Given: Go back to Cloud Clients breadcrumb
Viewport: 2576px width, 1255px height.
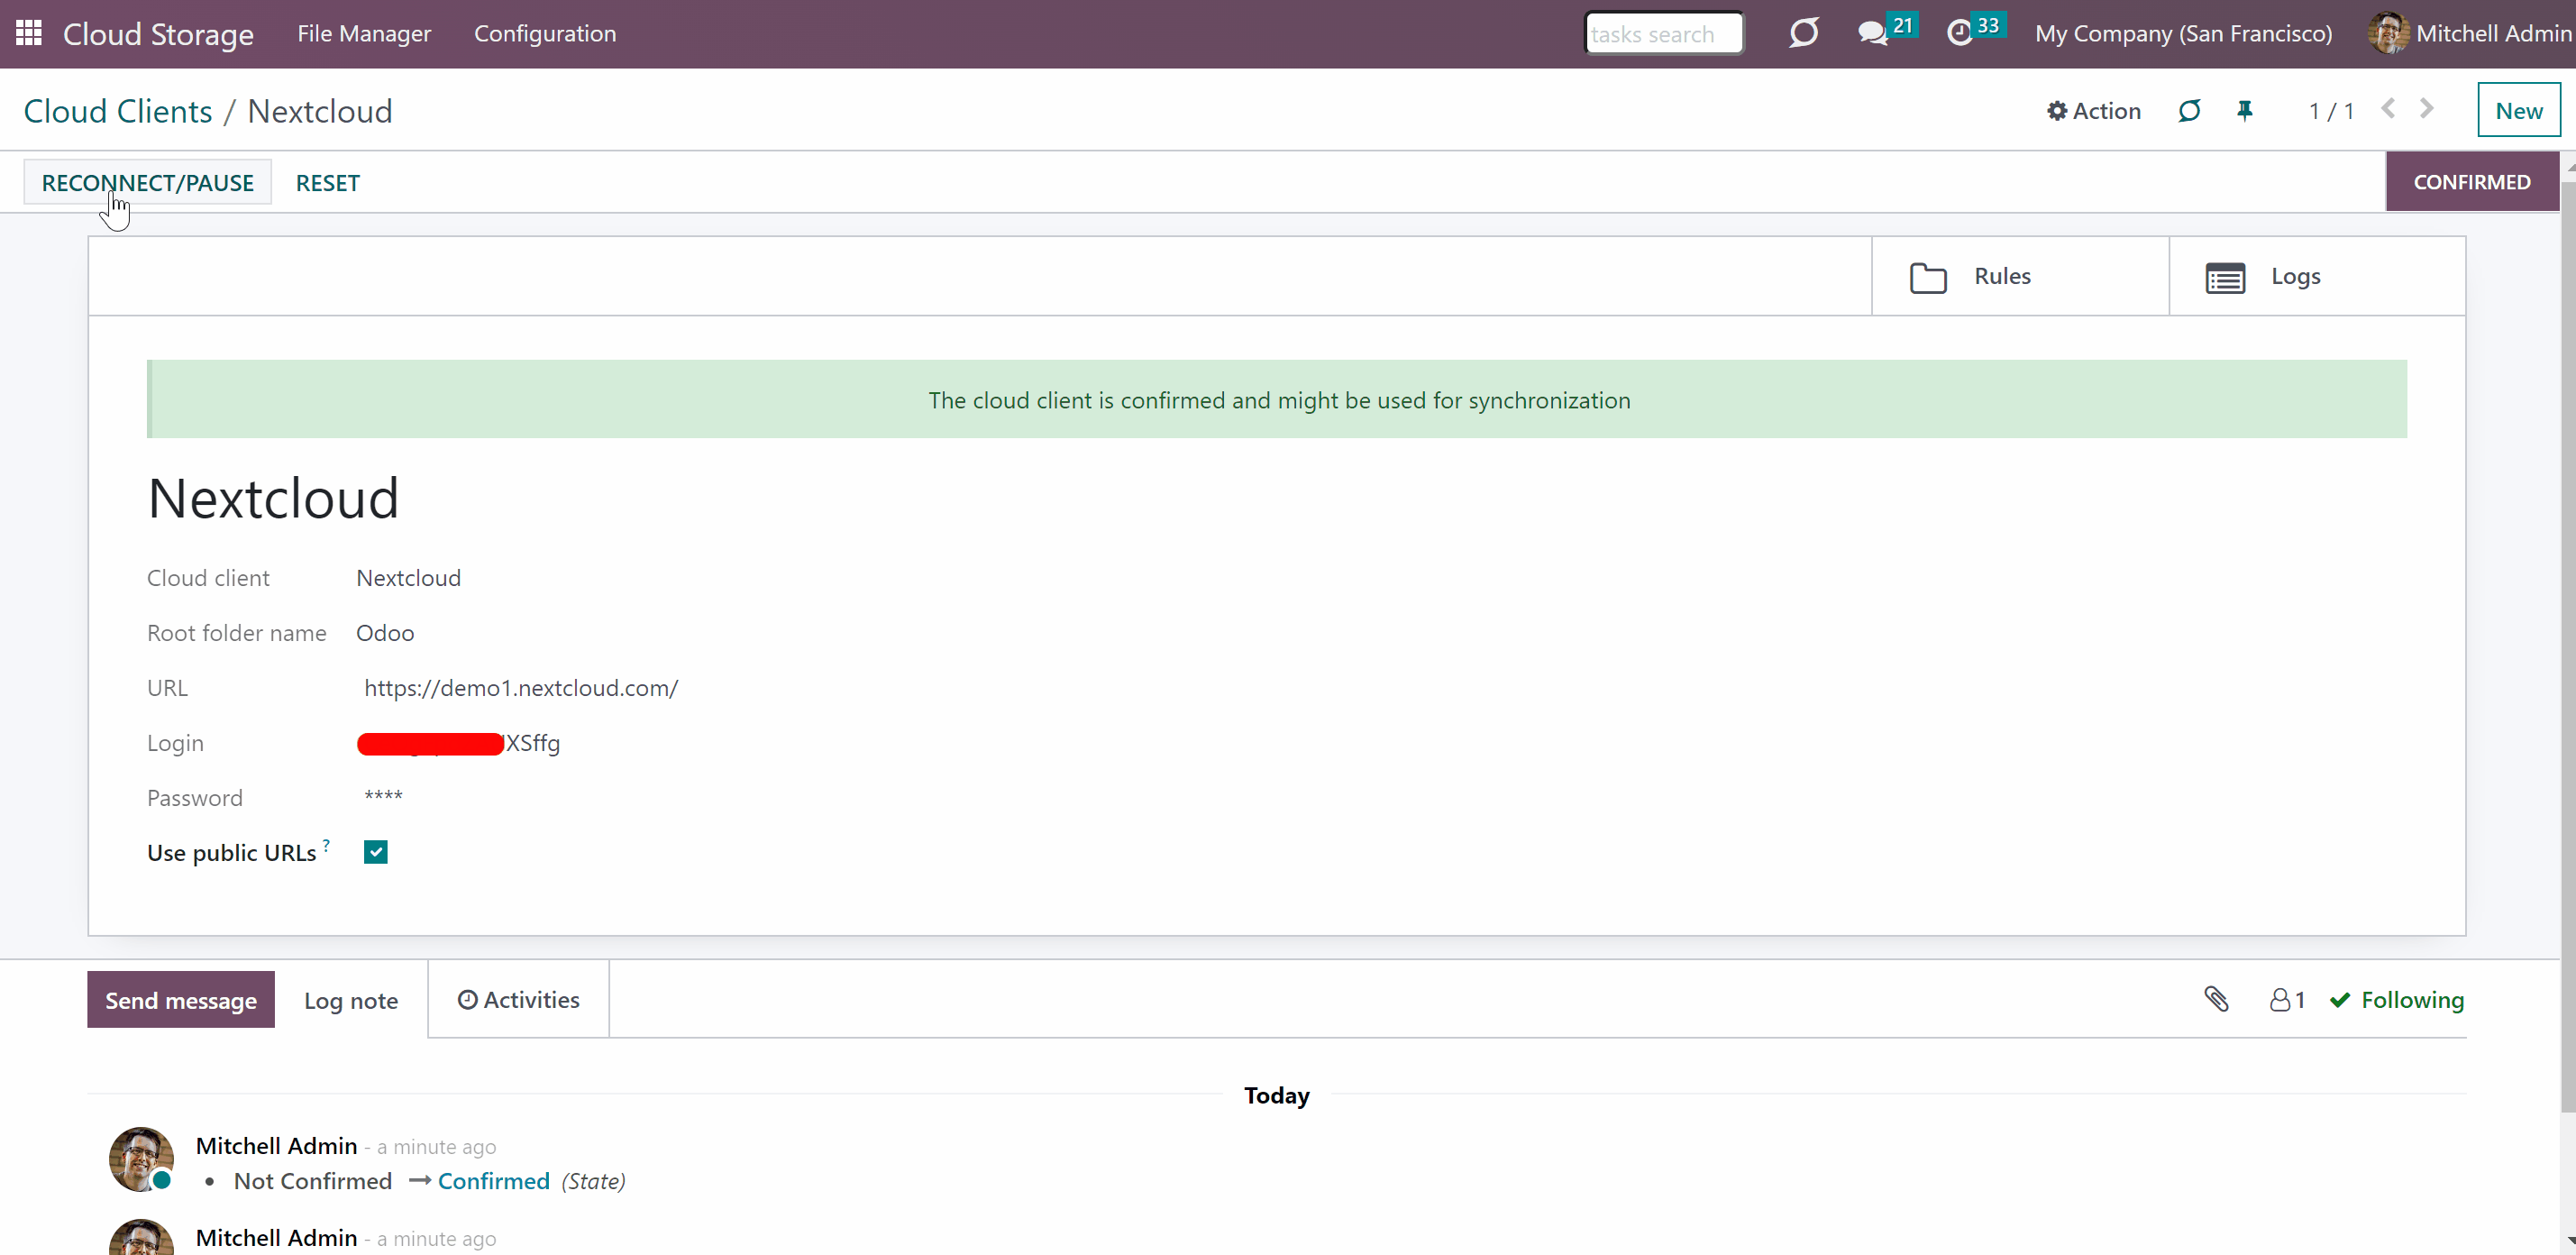Looking at the screenshot, I should [x=118, y=111].
